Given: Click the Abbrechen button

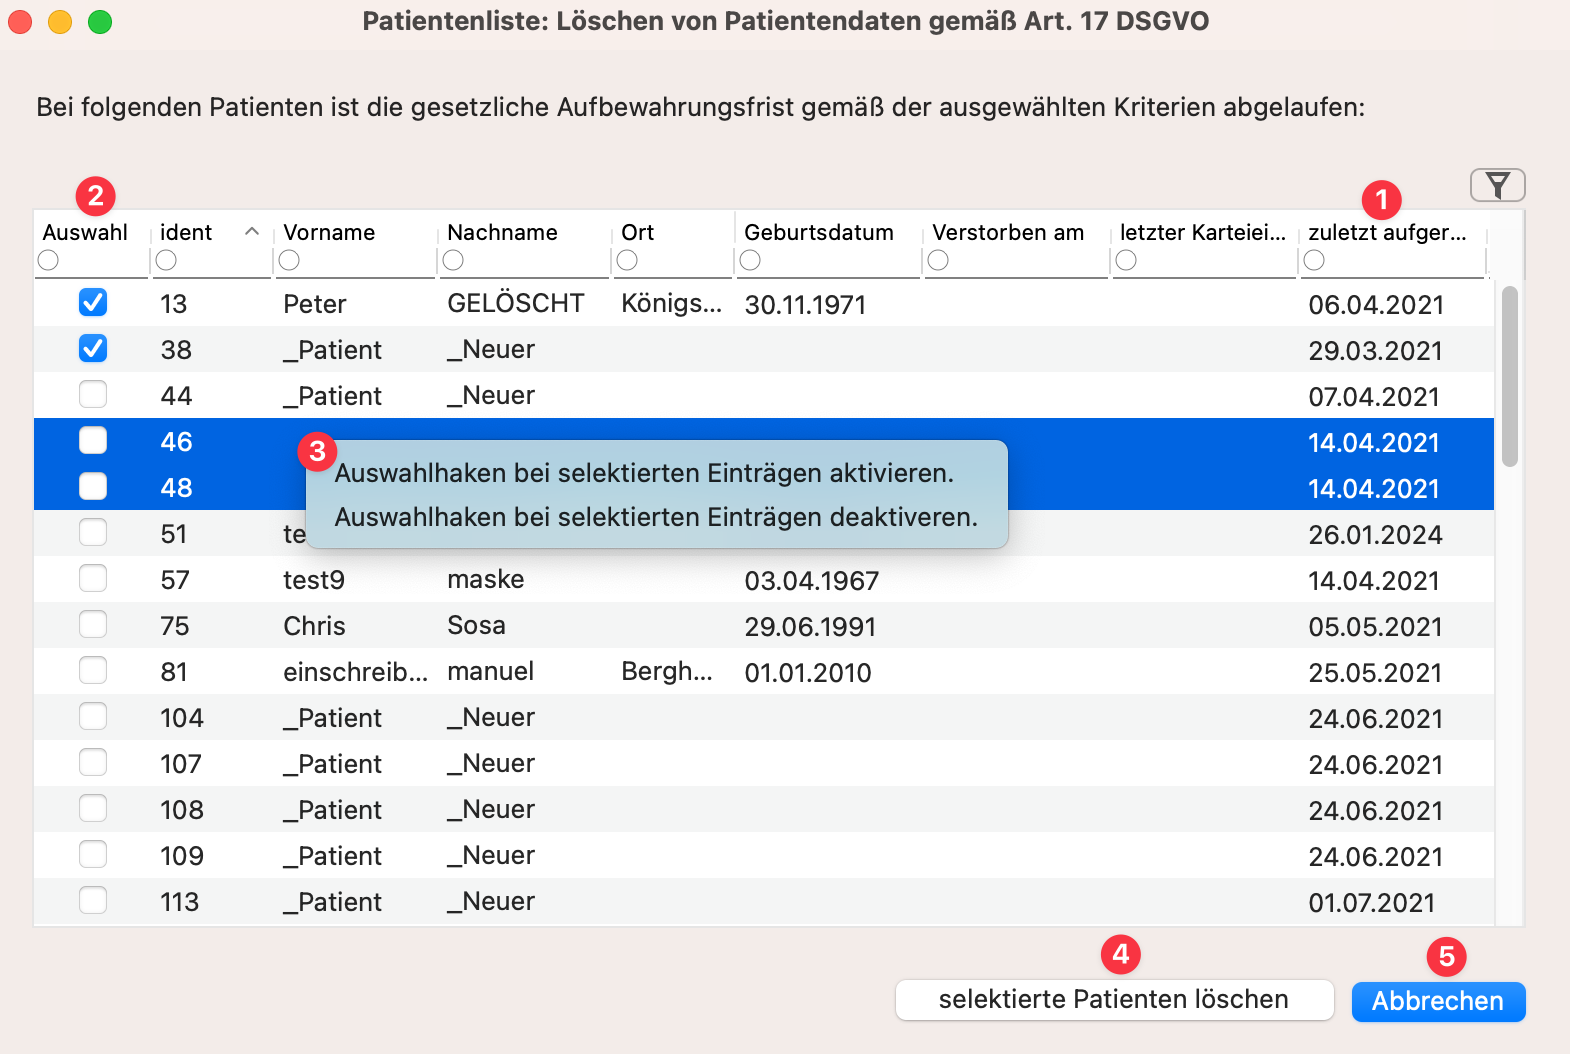Looking at the screenshot, I should point(1438,1001).
